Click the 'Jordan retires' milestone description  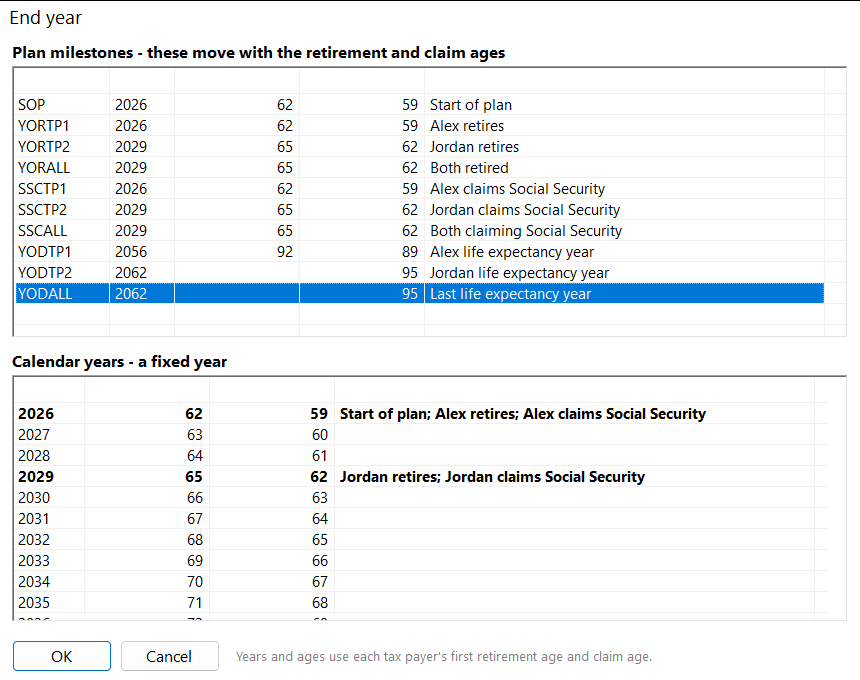tap(474, 146)
